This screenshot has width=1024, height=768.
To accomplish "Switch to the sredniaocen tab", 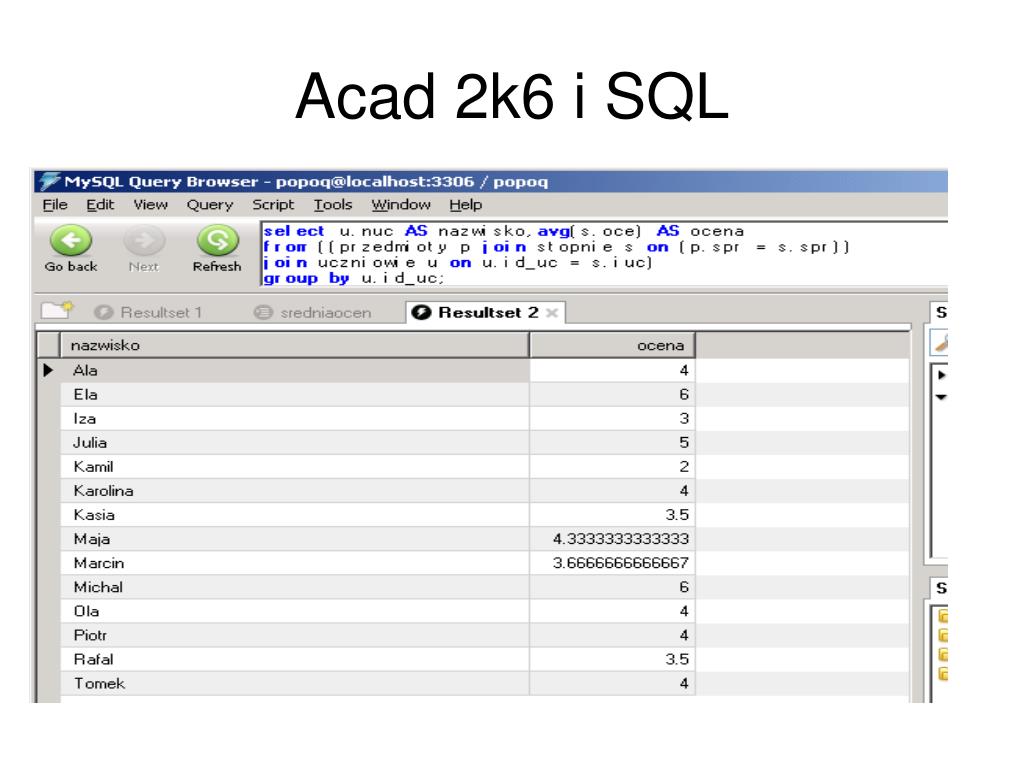I will coord(313,313).
